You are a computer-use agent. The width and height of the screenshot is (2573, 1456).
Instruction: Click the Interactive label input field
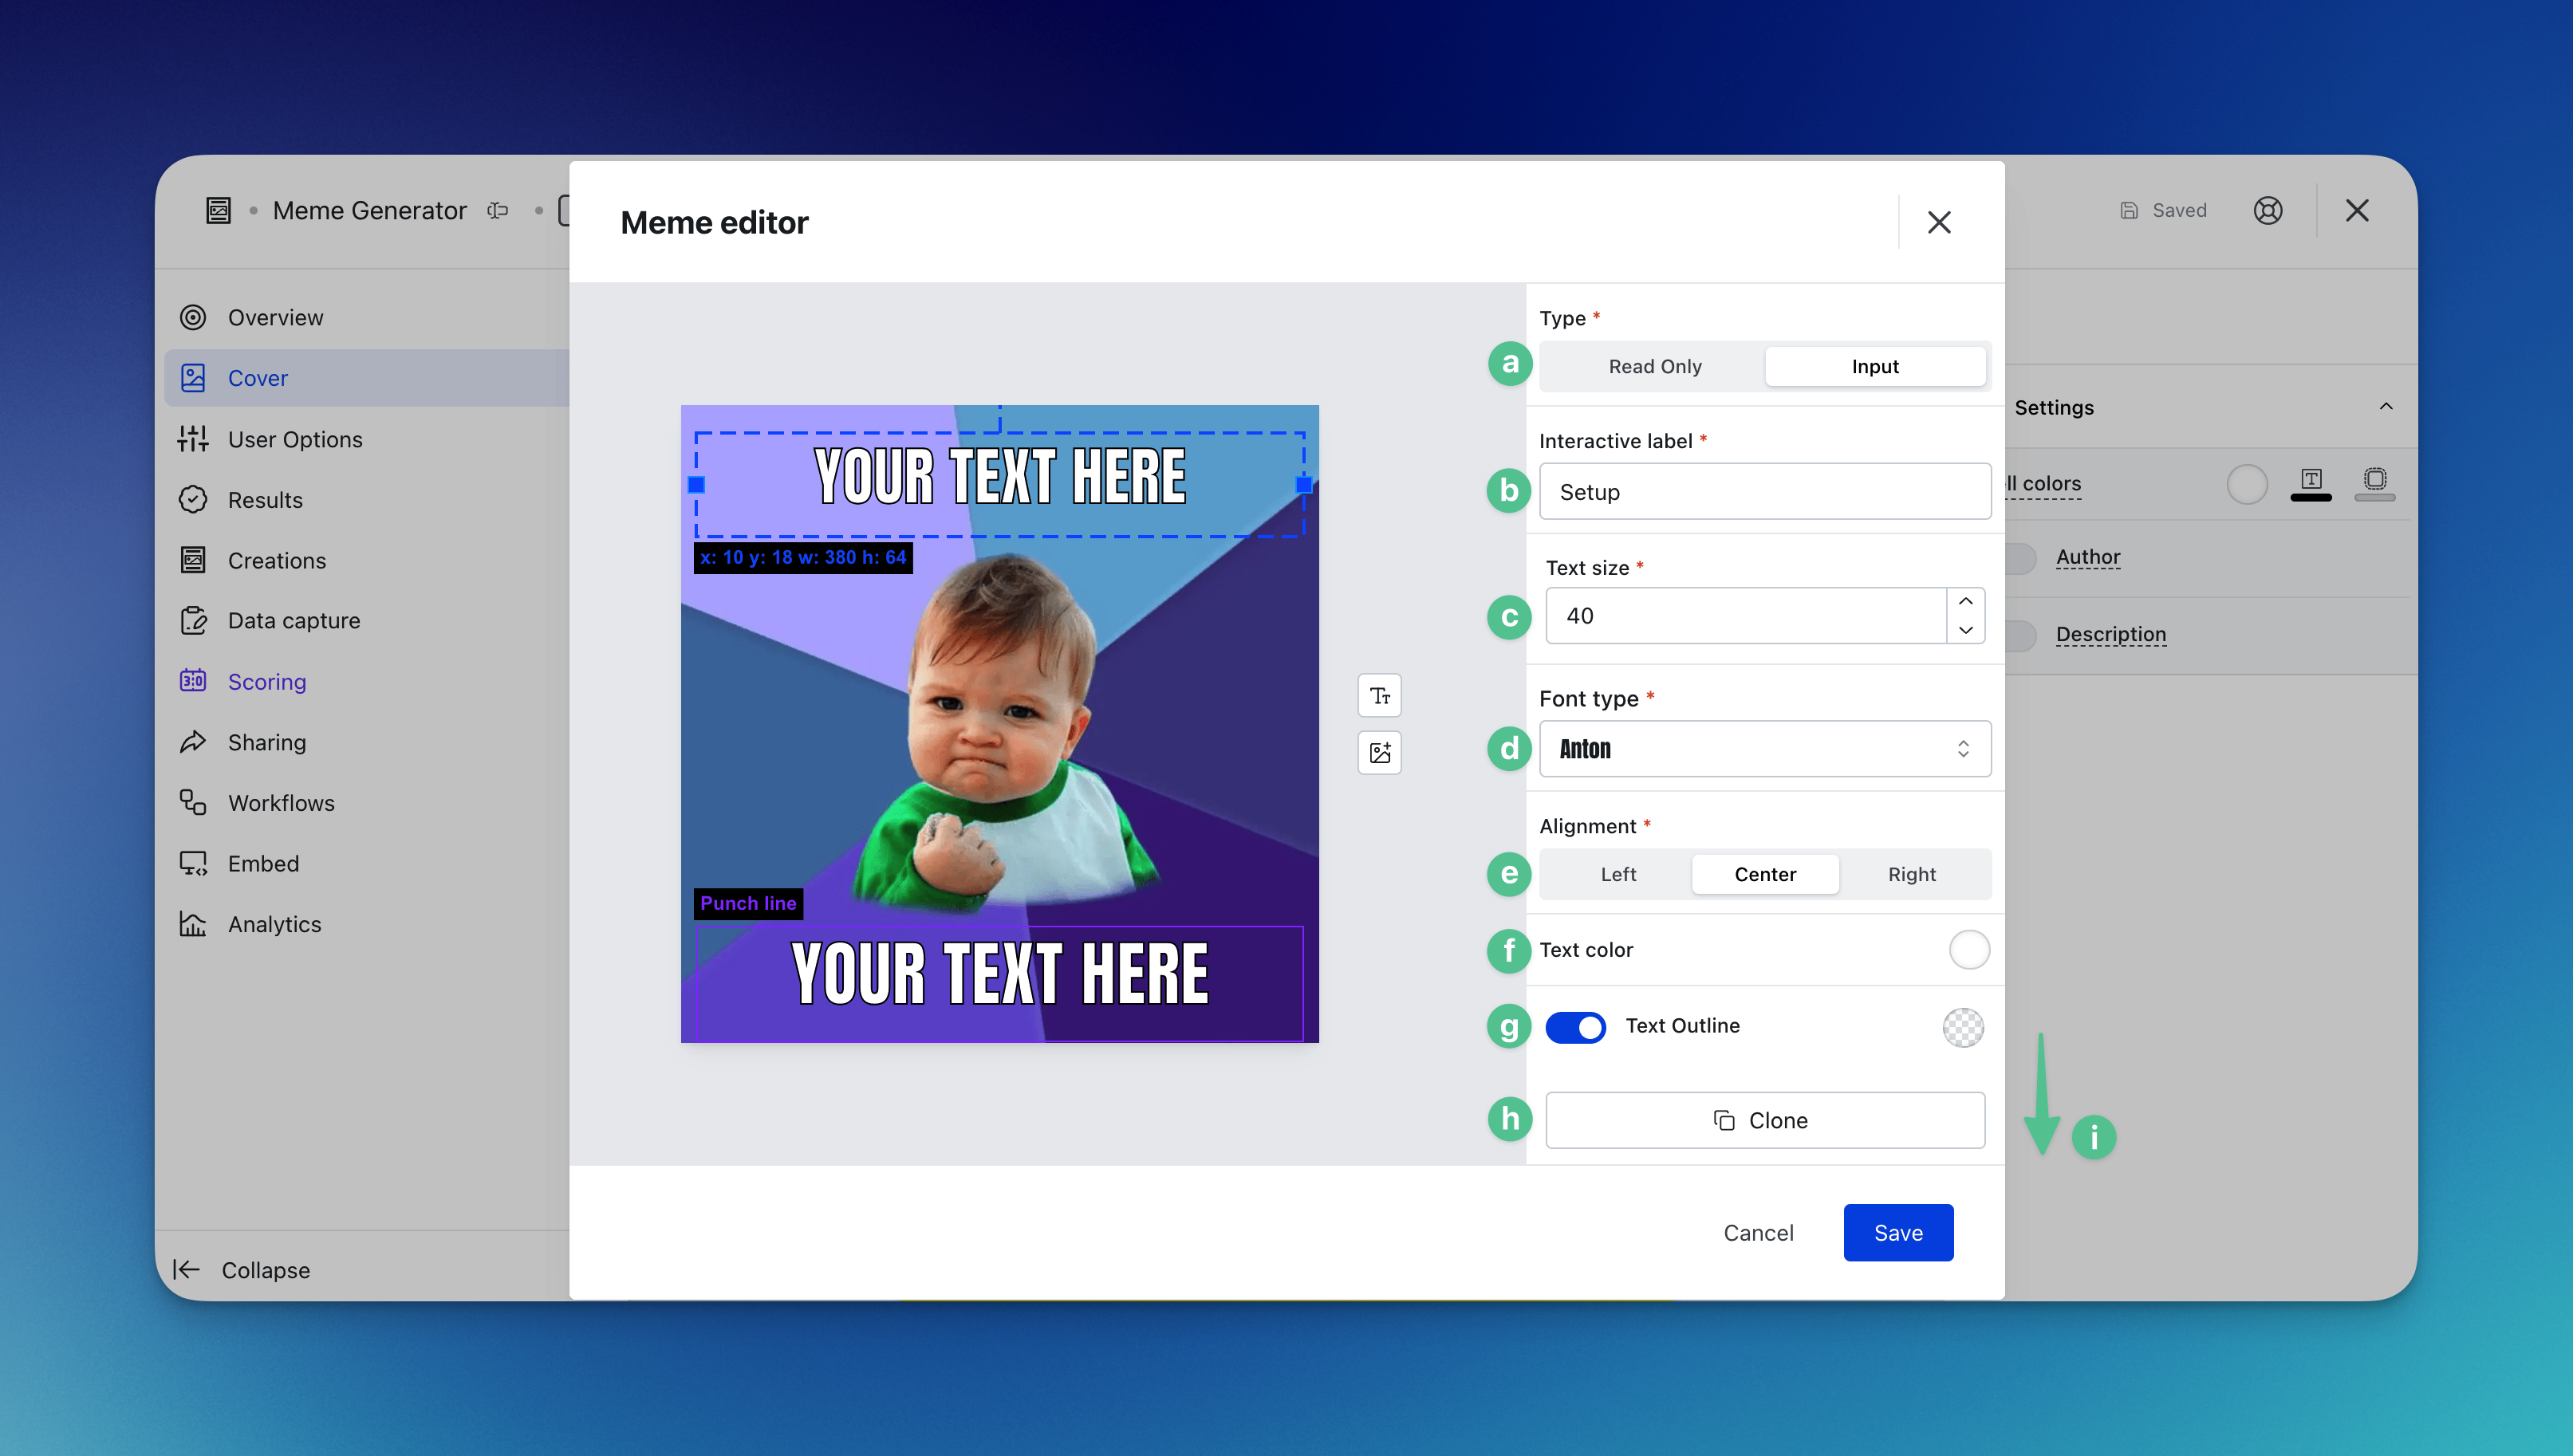[1764, 492]
